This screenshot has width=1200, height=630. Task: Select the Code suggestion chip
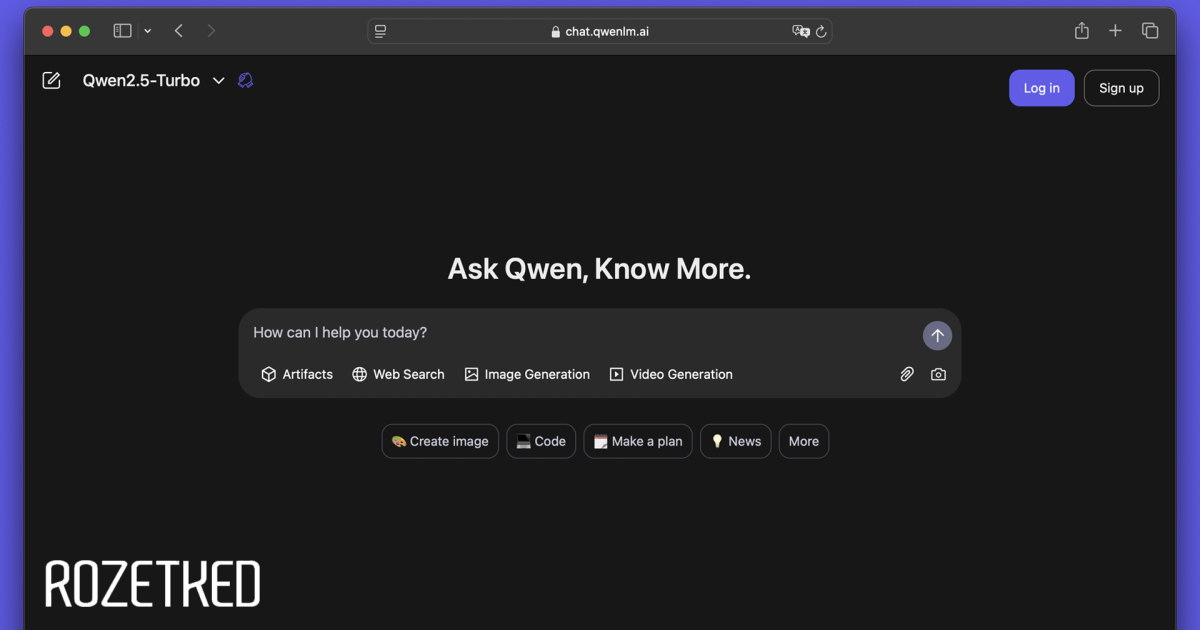click(541, 441)
